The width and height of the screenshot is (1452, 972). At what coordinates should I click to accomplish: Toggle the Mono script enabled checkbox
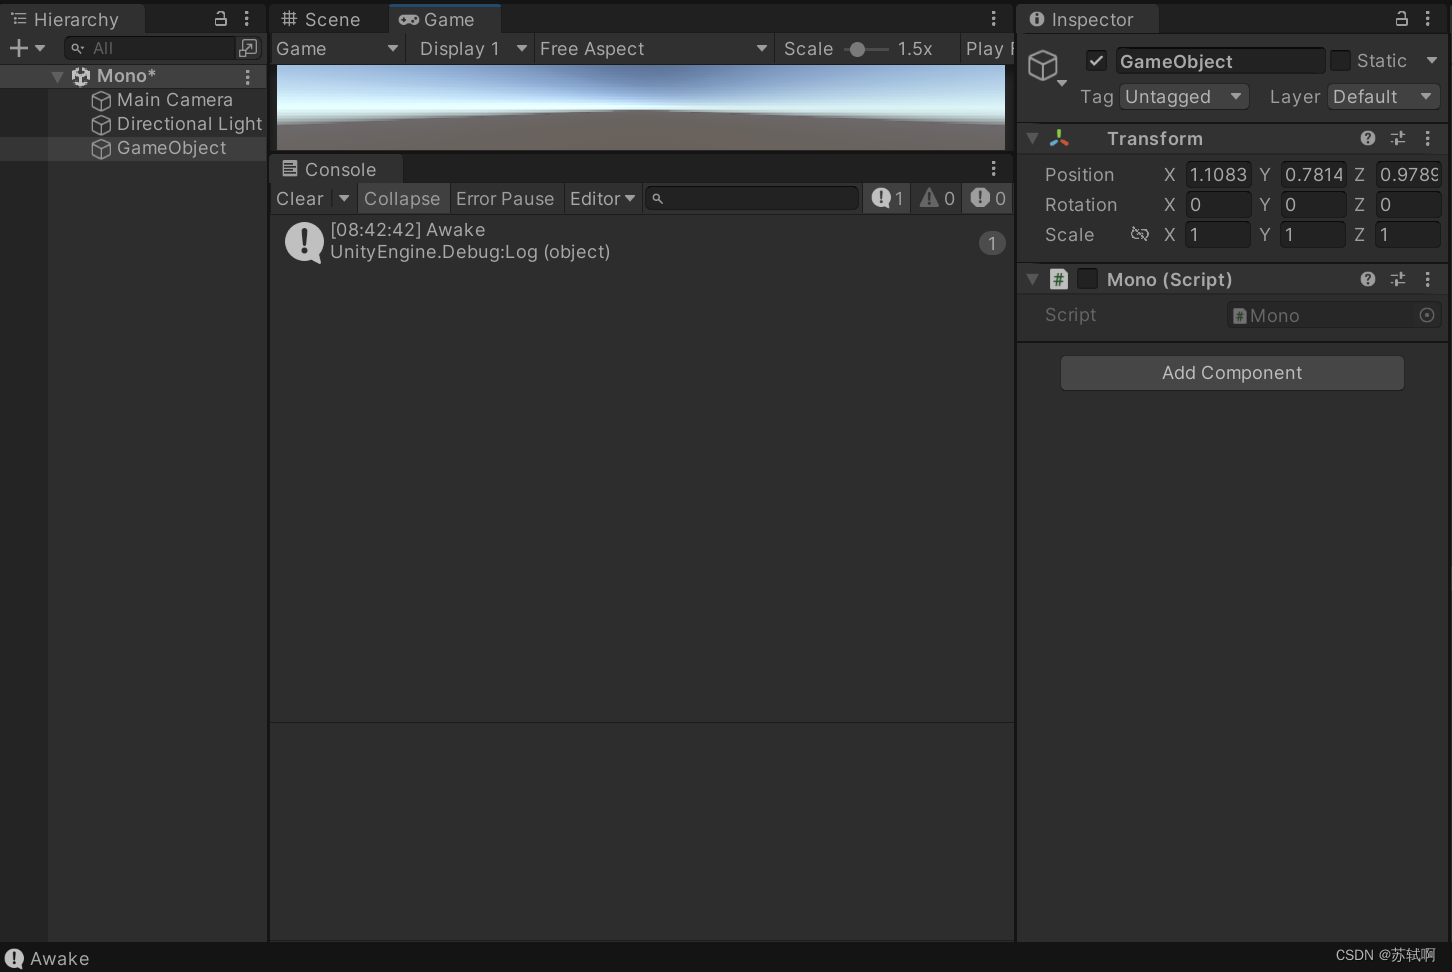click(x=1087, y=279)
